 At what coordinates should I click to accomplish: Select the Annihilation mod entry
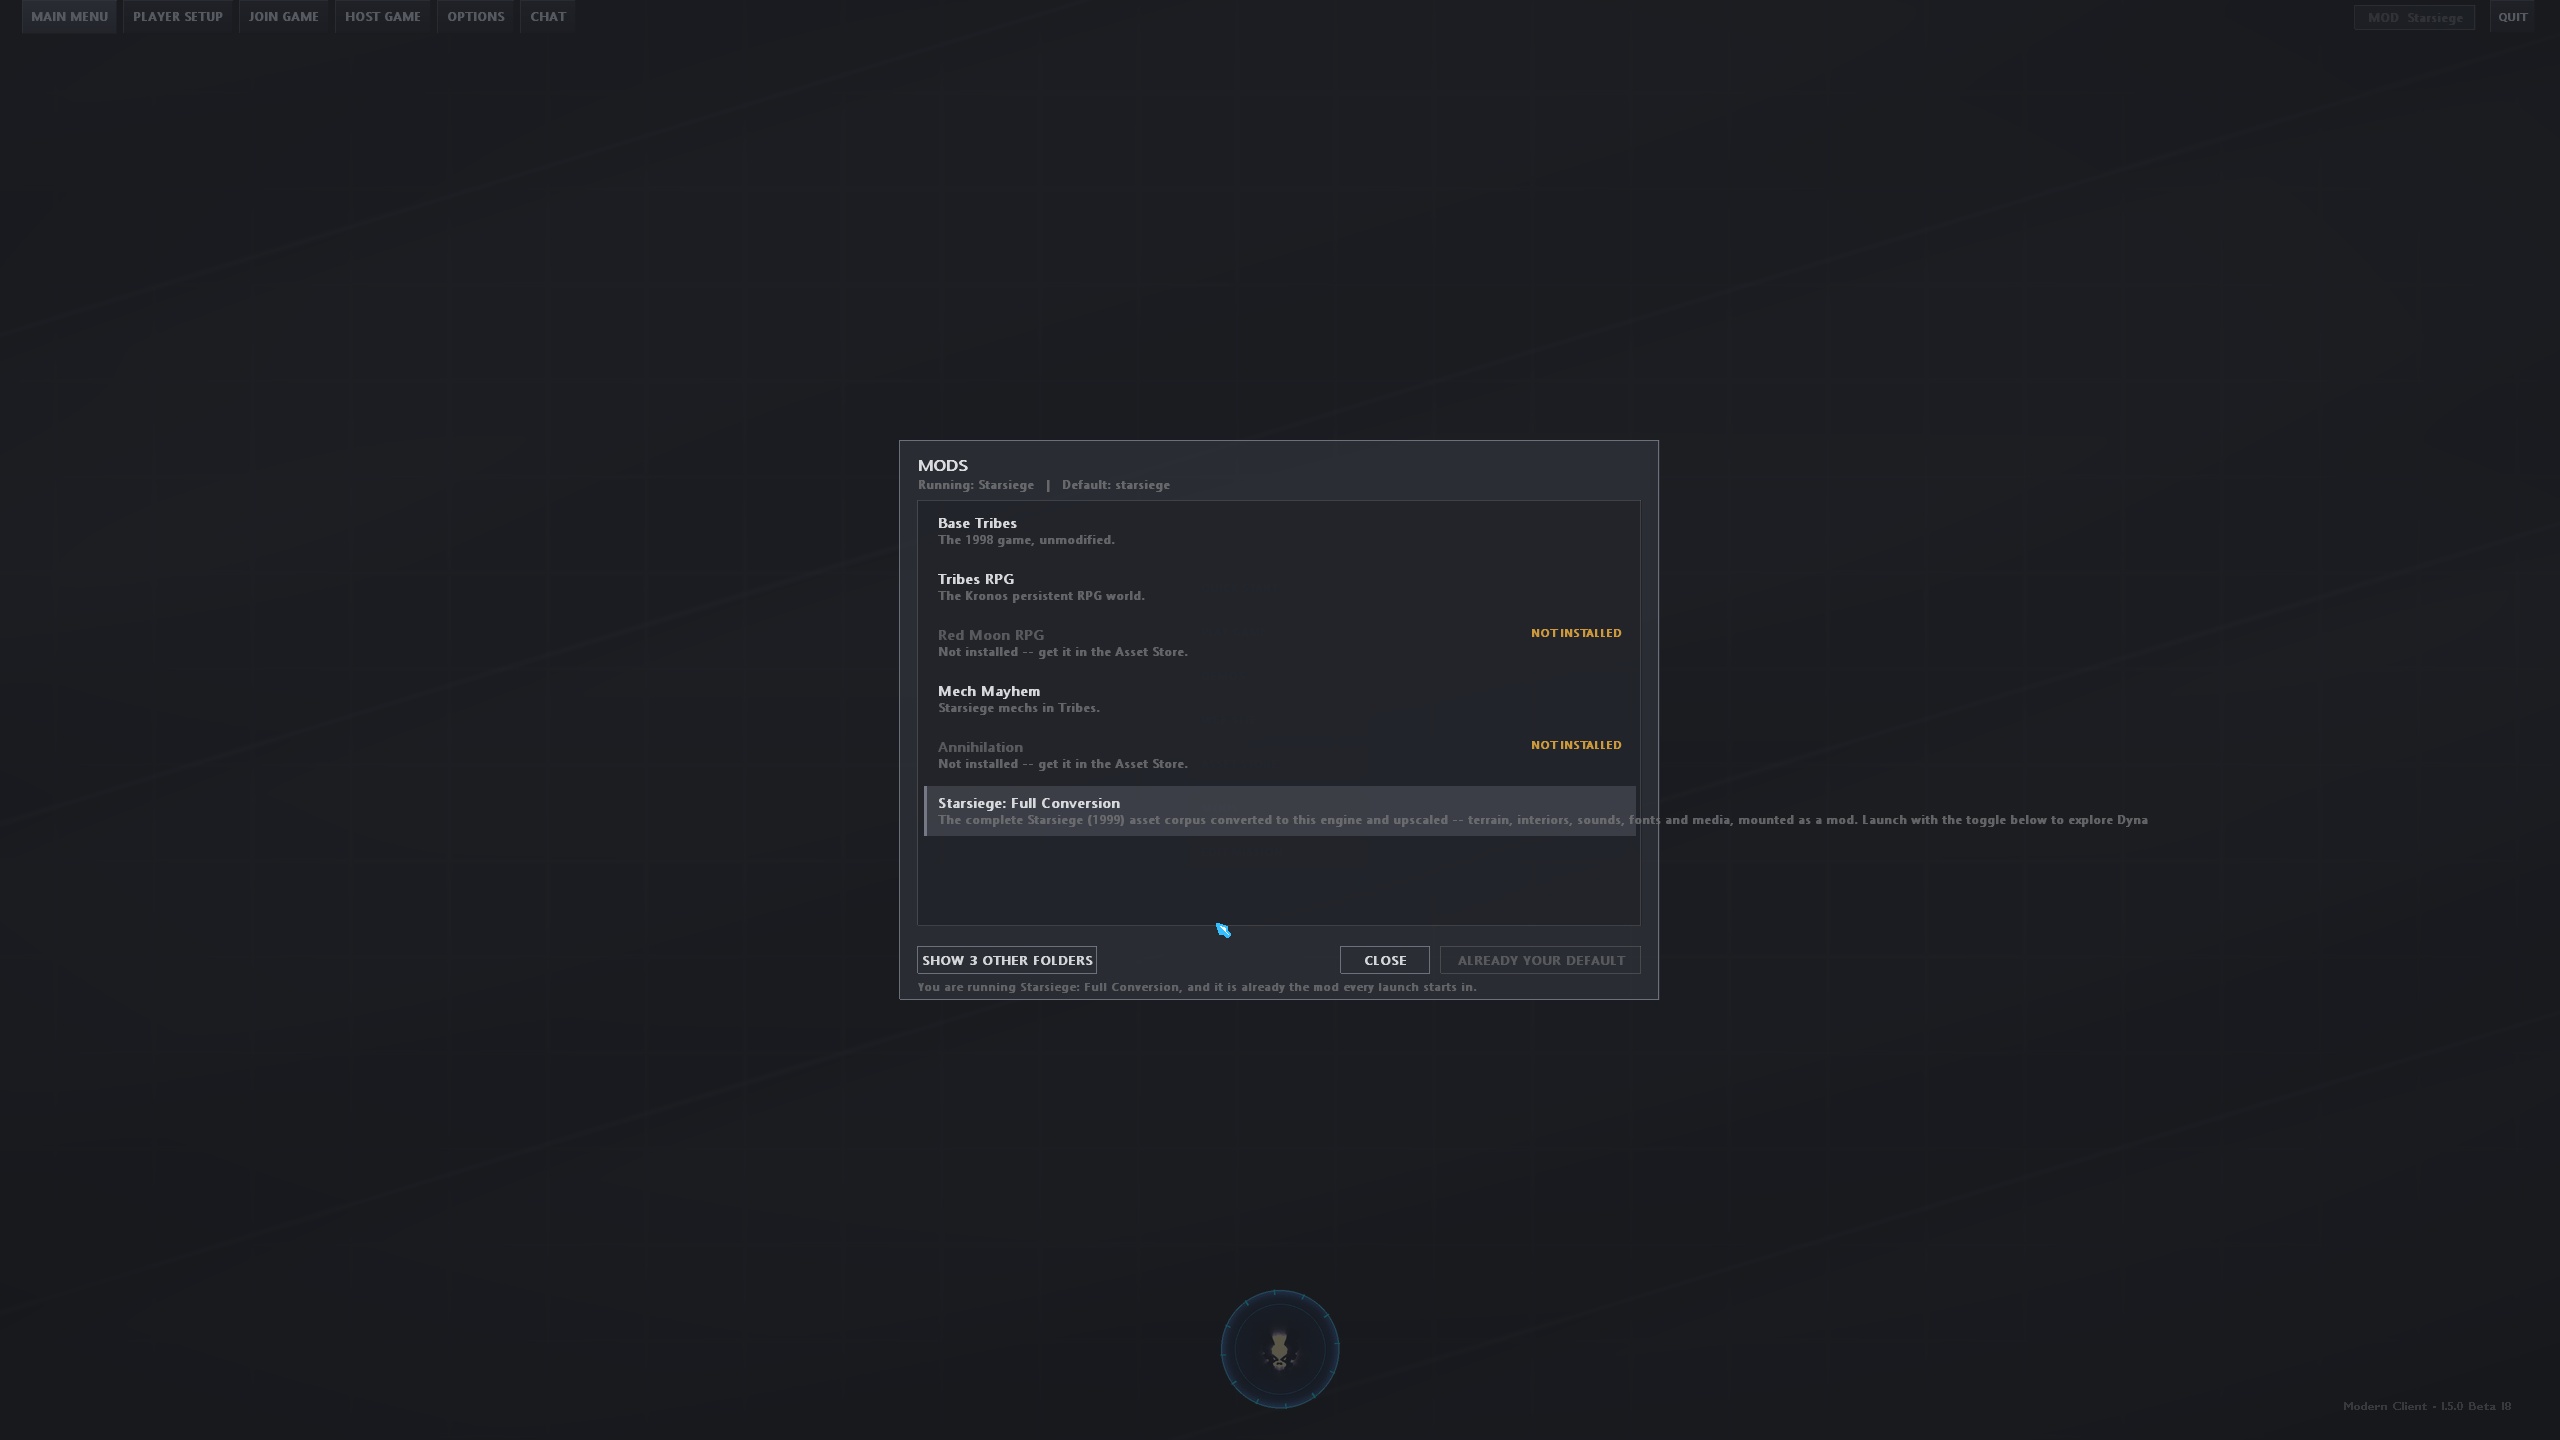point(1279,755)
